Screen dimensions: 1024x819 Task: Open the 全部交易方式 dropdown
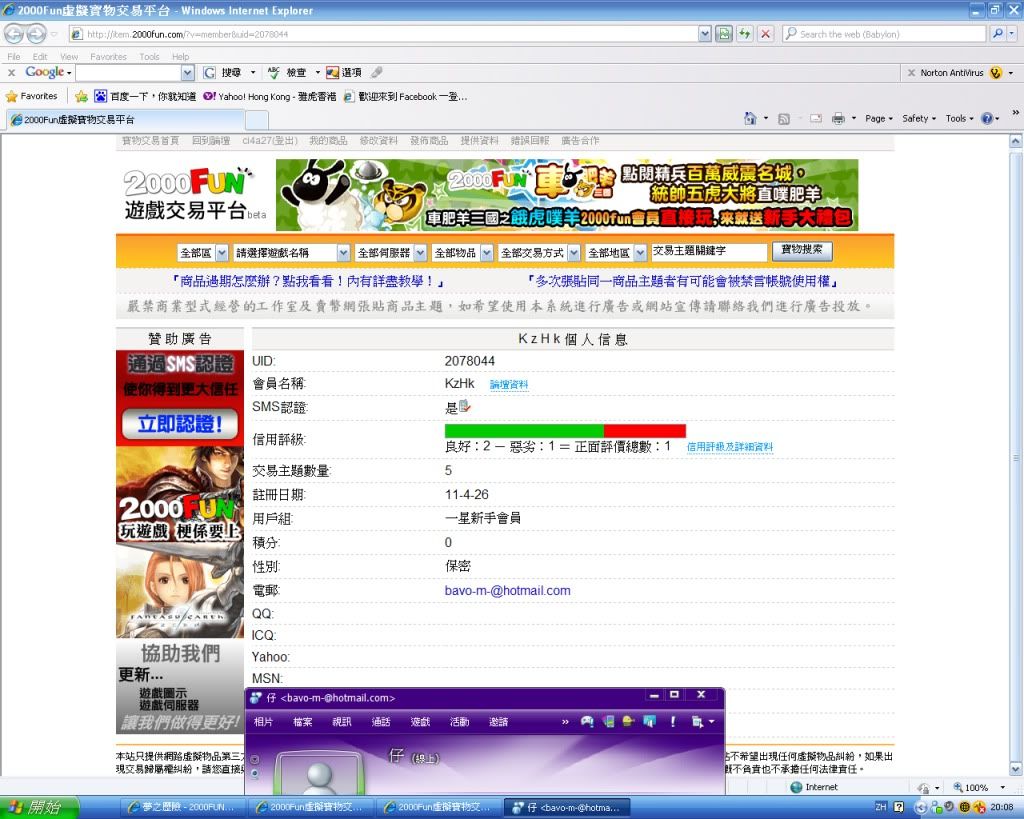(538, 253)
